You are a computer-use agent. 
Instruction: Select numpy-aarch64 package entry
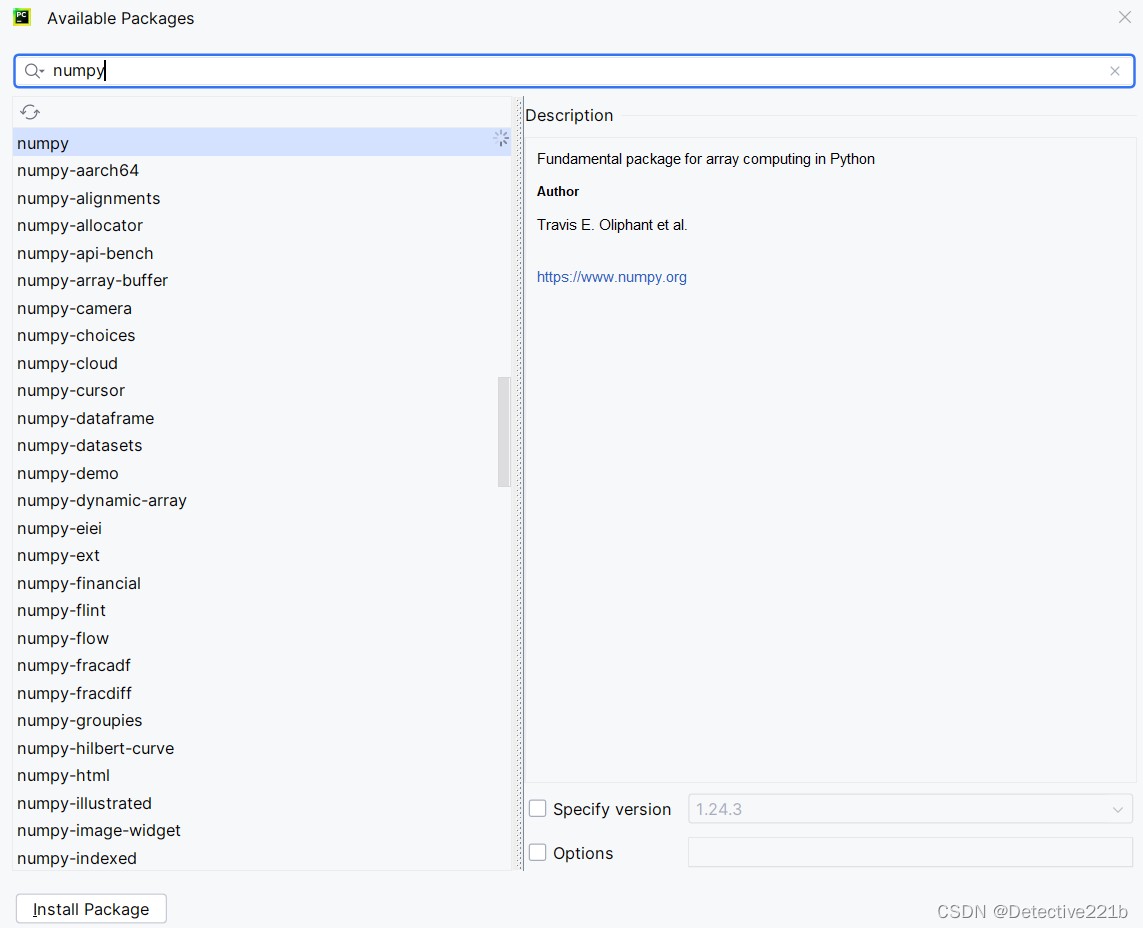pos(78,170)
